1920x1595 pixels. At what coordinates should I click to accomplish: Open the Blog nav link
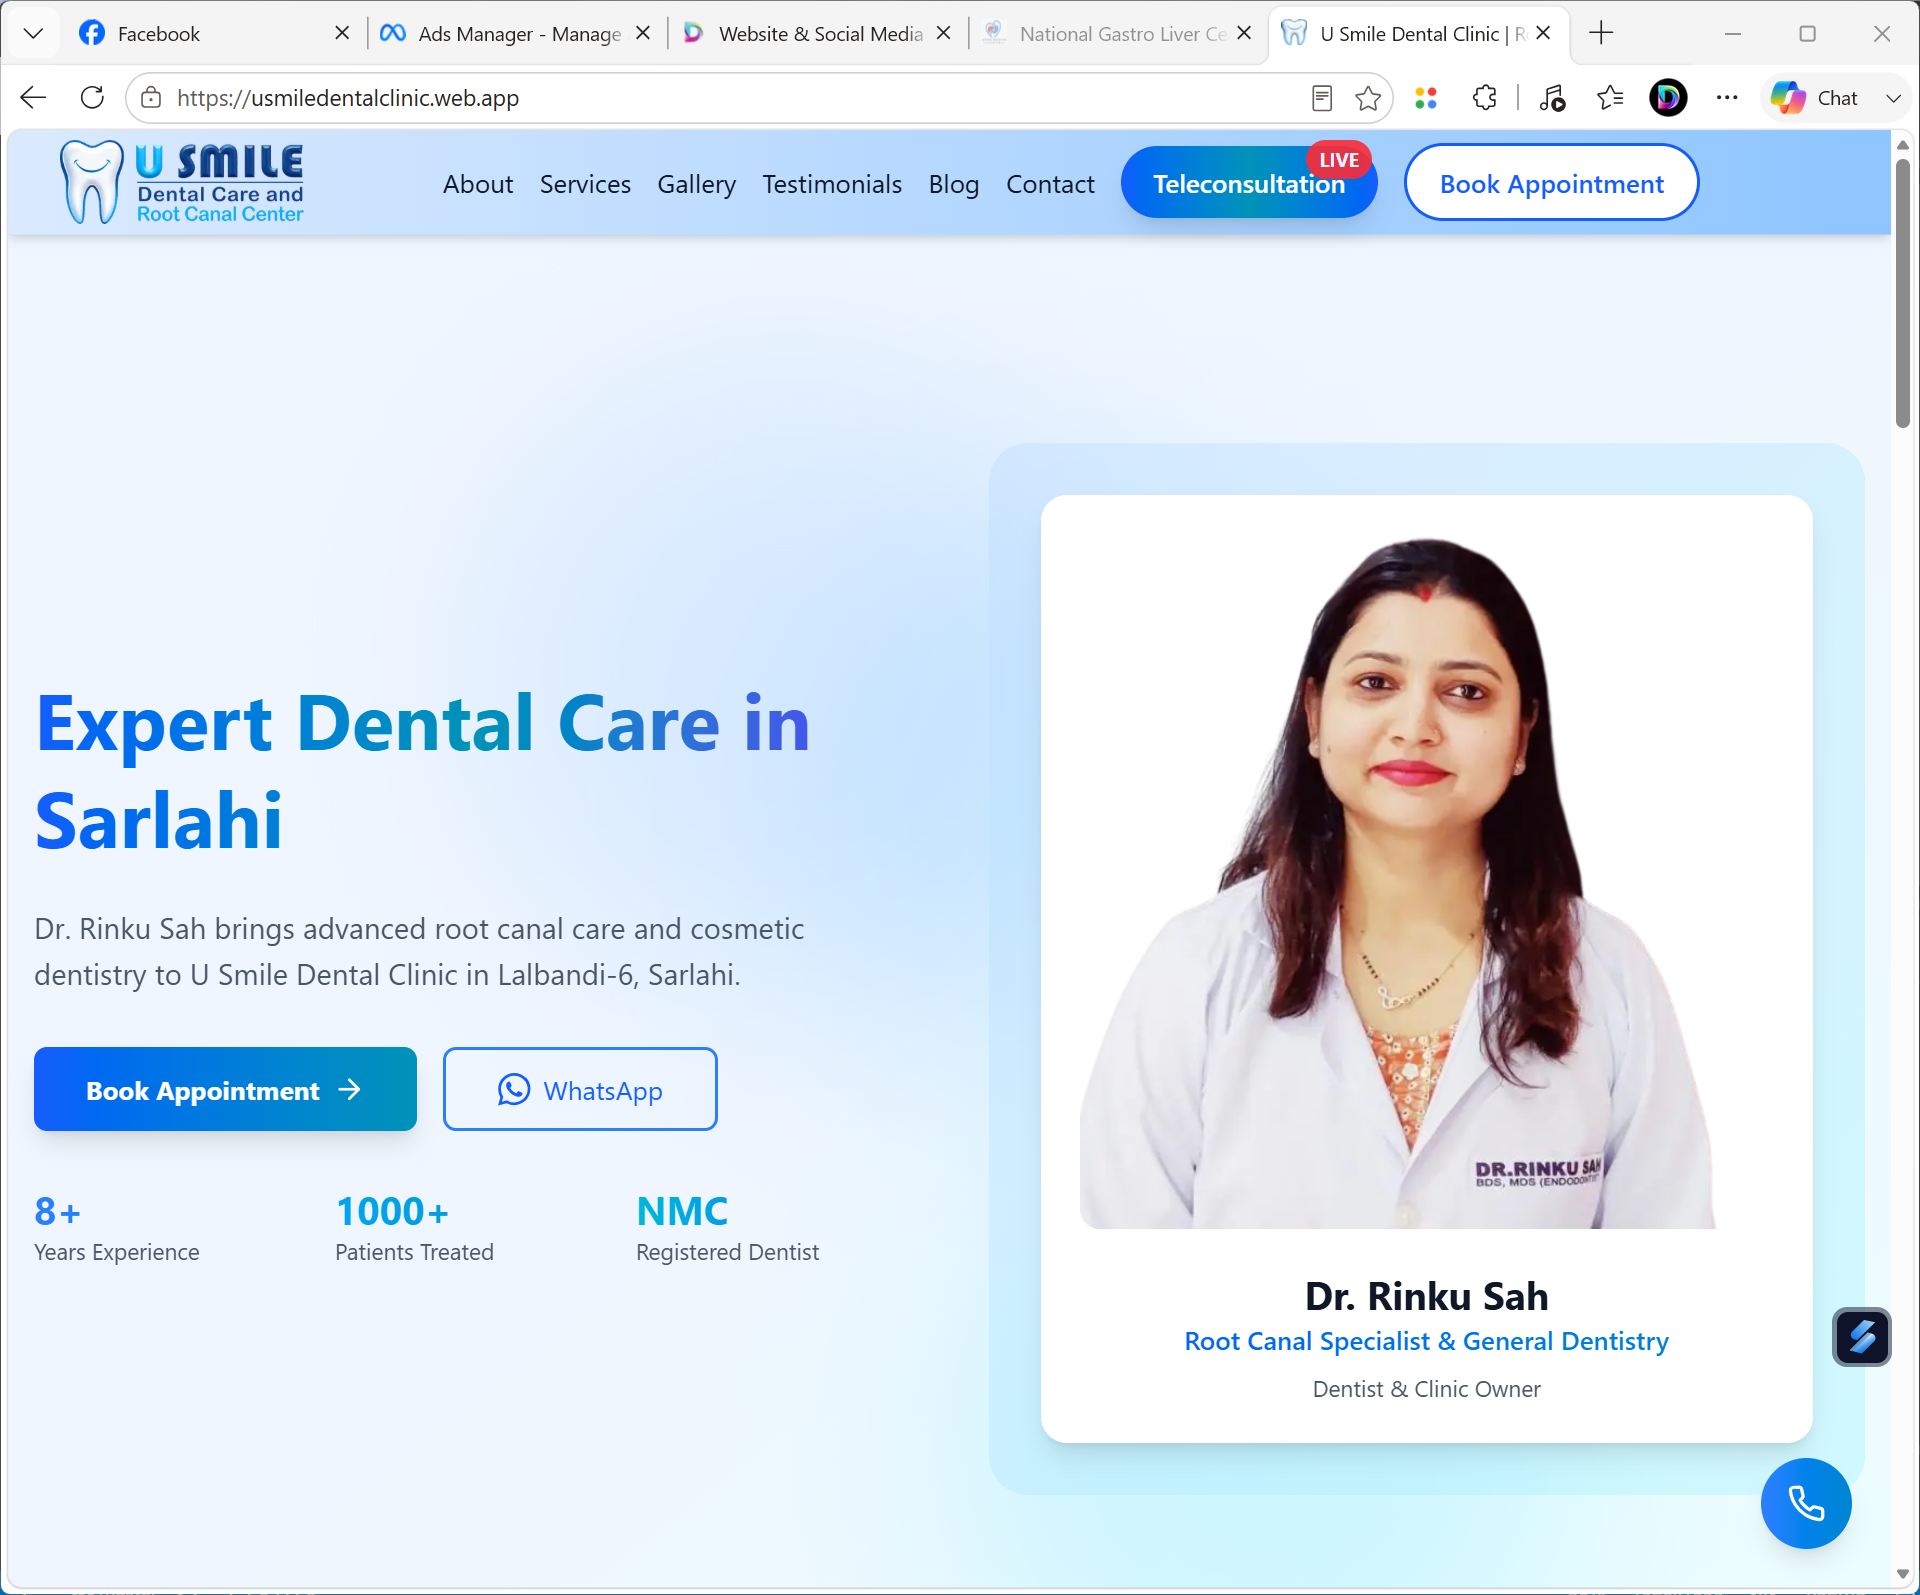click(954, 184)
